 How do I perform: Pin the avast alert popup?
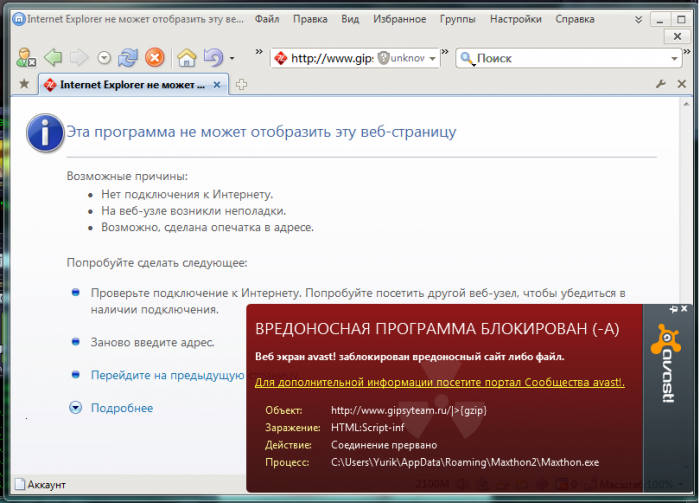pyautogui.click(x=673, y=309)
